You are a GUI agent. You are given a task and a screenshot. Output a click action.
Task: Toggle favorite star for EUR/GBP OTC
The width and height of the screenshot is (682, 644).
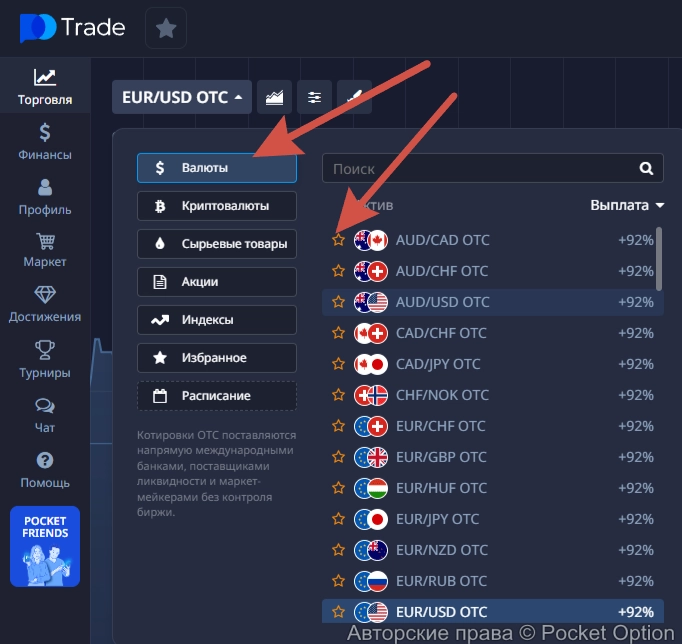point(338,457)
